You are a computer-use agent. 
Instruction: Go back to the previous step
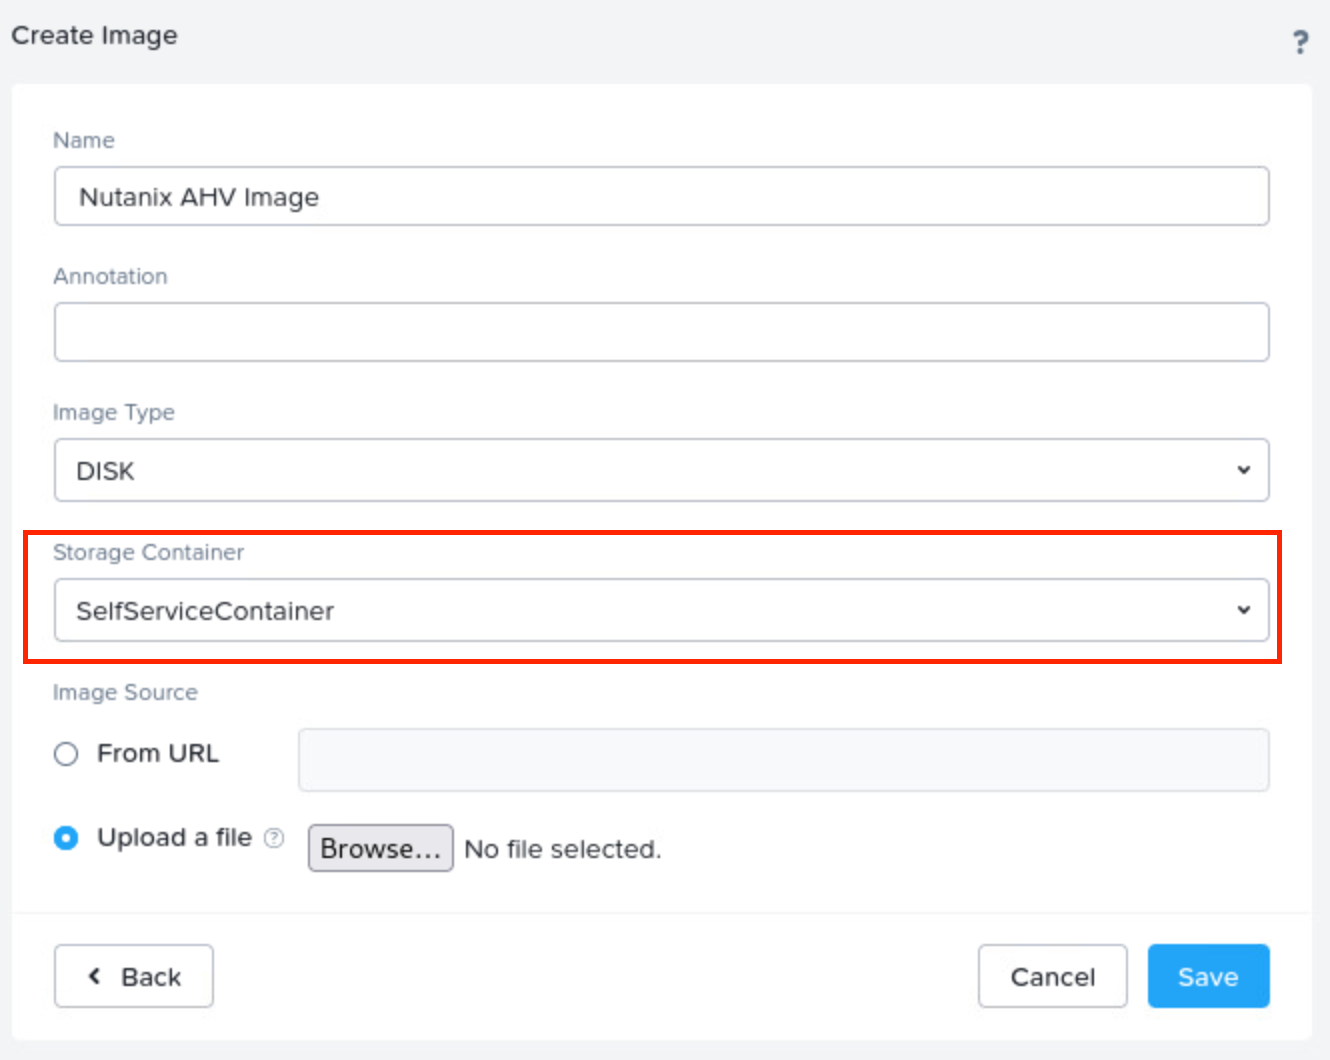(x=133, y=976)
